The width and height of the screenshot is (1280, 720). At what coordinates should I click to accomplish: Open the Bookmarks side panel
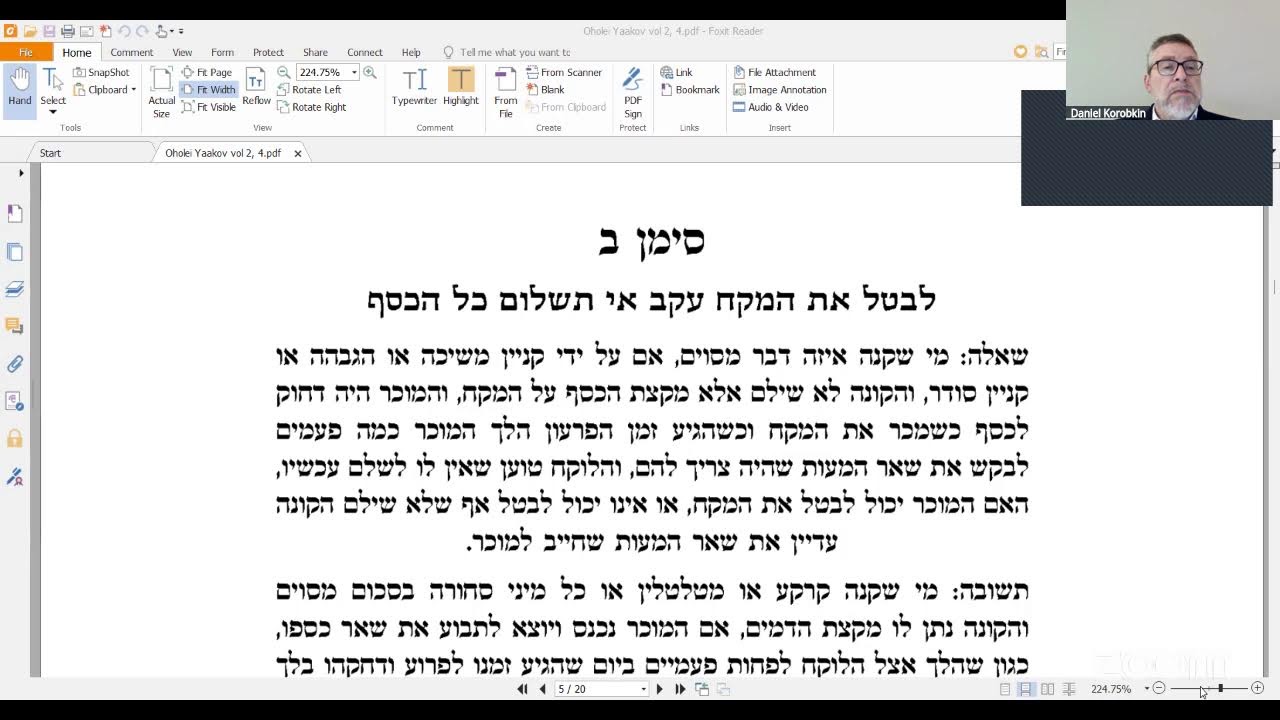point(14,213)
